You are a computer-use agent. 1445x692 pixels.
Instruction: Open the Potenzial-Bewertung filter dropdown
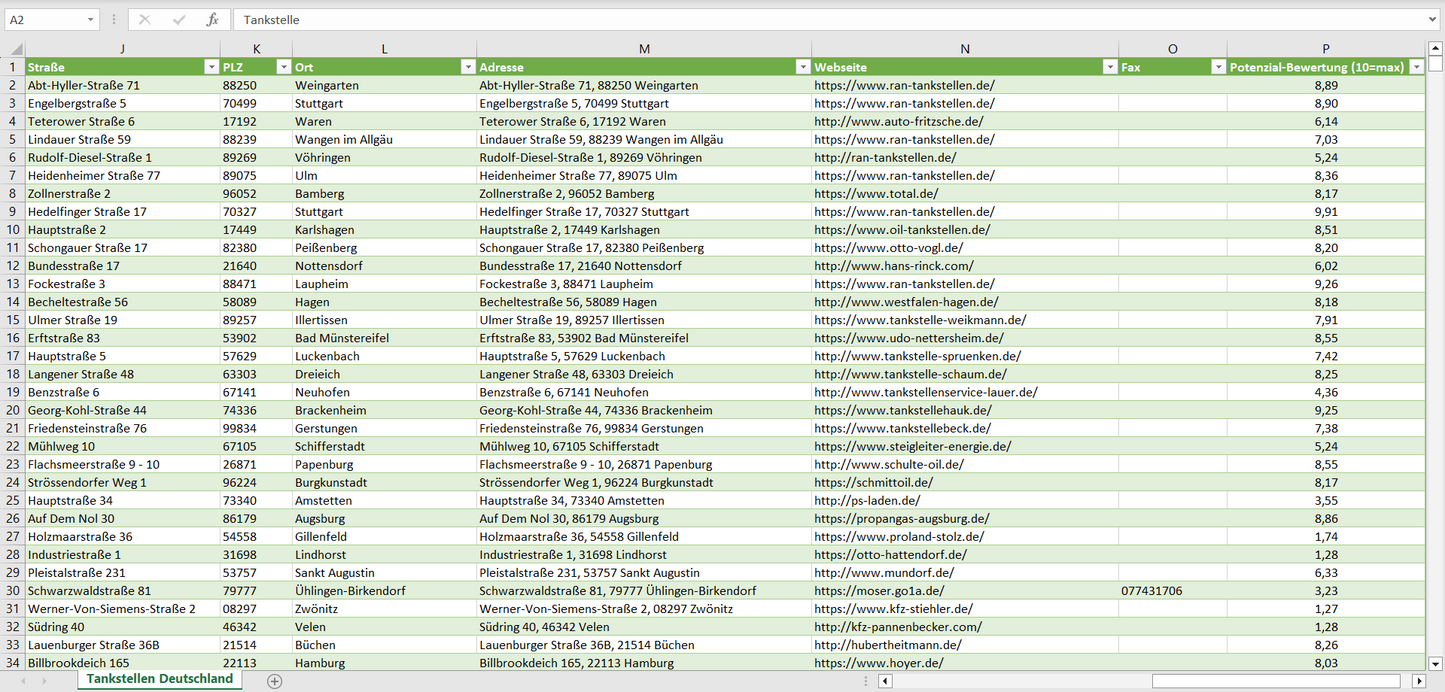tap(1416, 67)
